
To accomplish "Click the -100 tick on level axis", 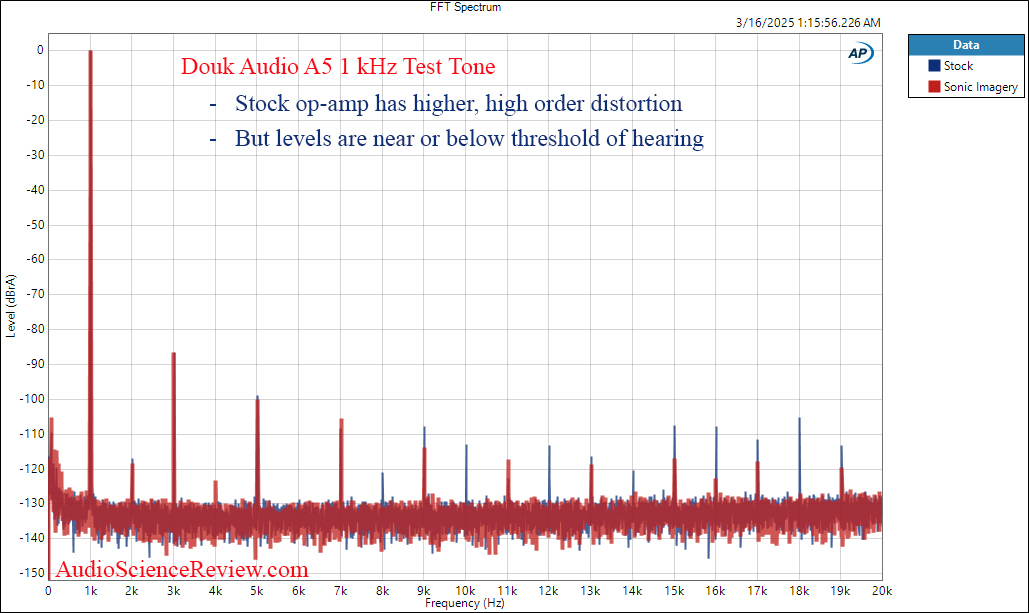I will tap(33, 398).
